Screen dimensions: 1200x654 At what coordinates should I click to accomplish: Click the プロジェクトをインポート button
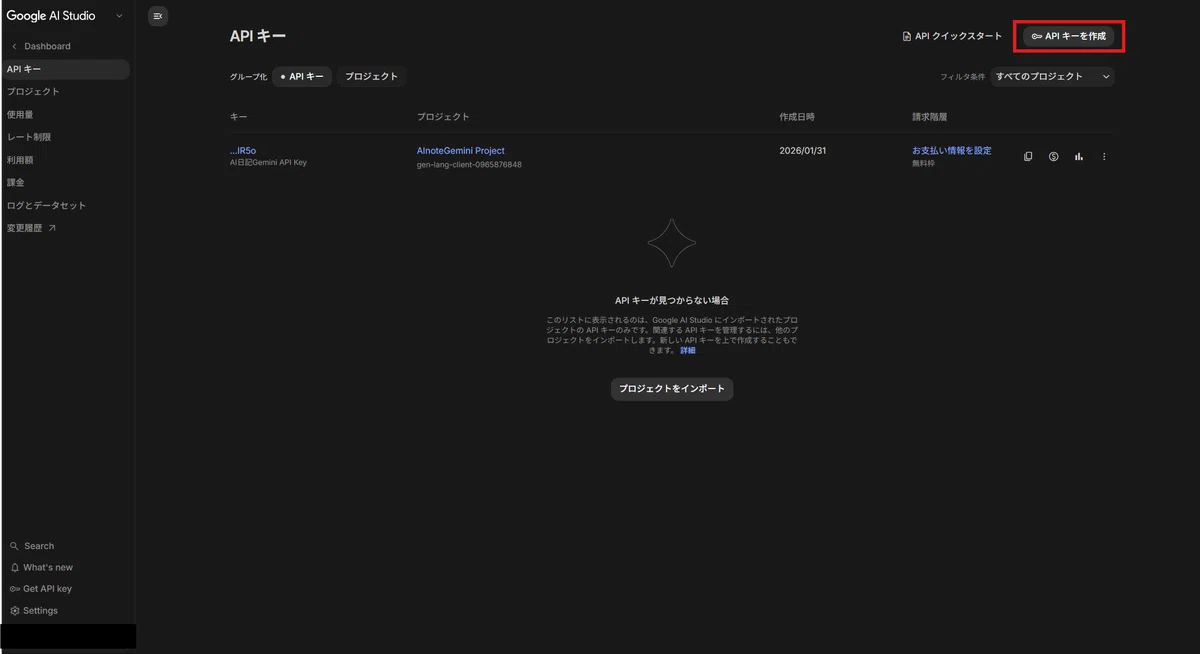point(672,389)
